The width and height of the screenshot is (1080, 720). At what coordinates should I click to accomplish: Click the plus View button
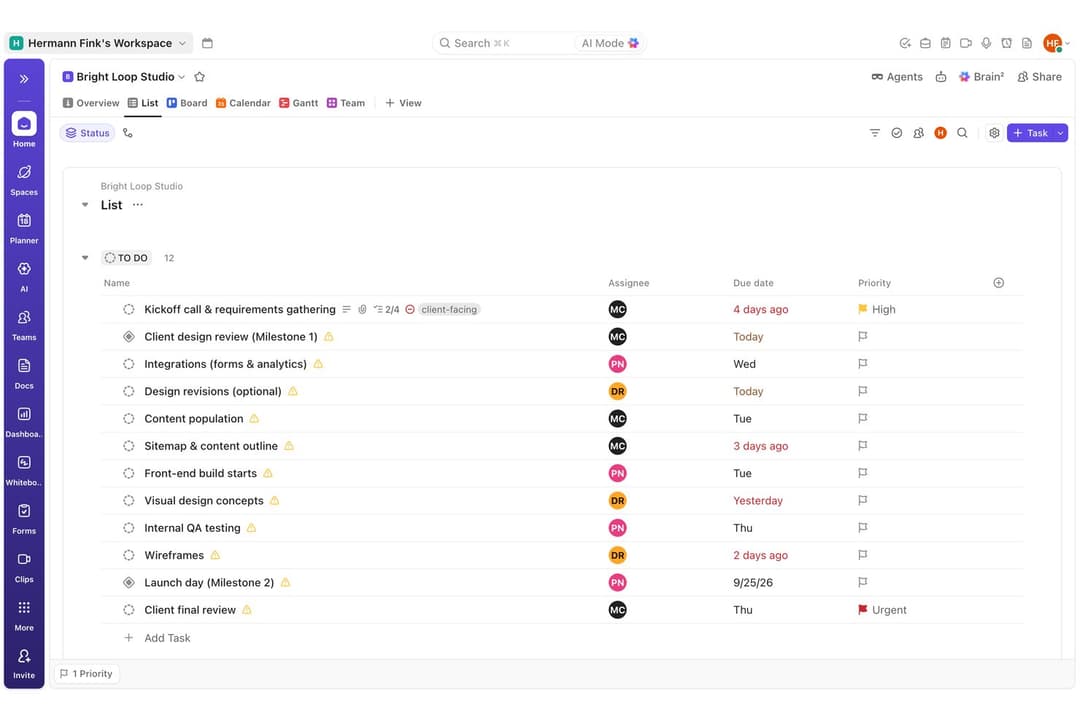tap(403, 103)
